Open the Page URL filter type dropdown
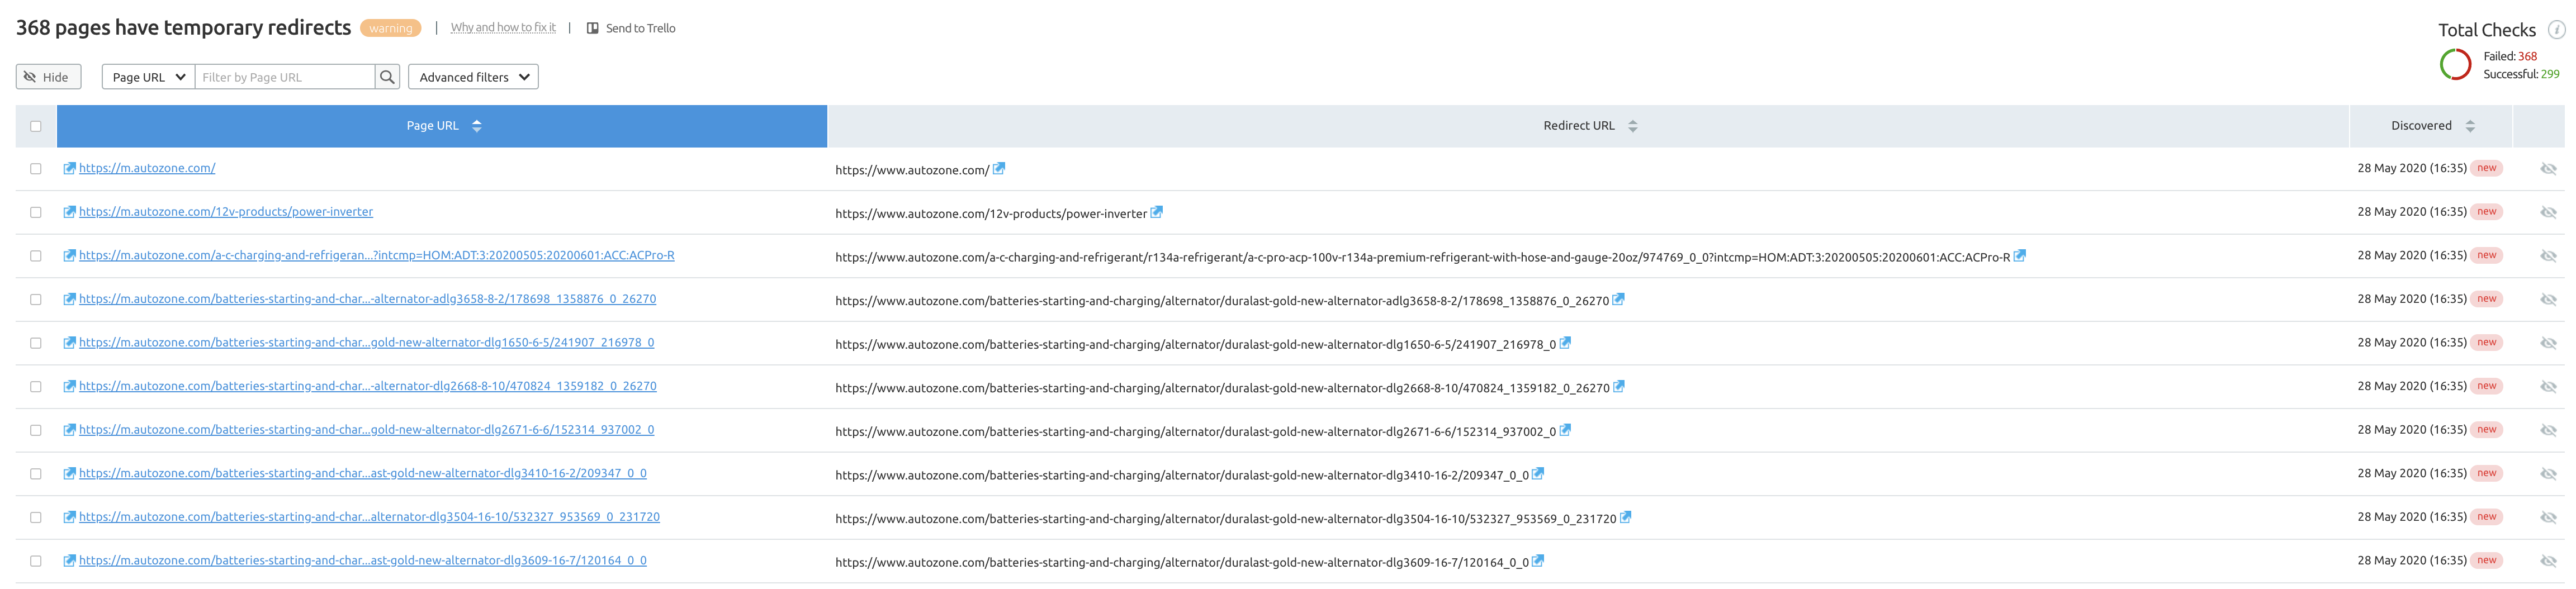The height and width of the screenshot is (589, 2576). (x=148, y=77)
